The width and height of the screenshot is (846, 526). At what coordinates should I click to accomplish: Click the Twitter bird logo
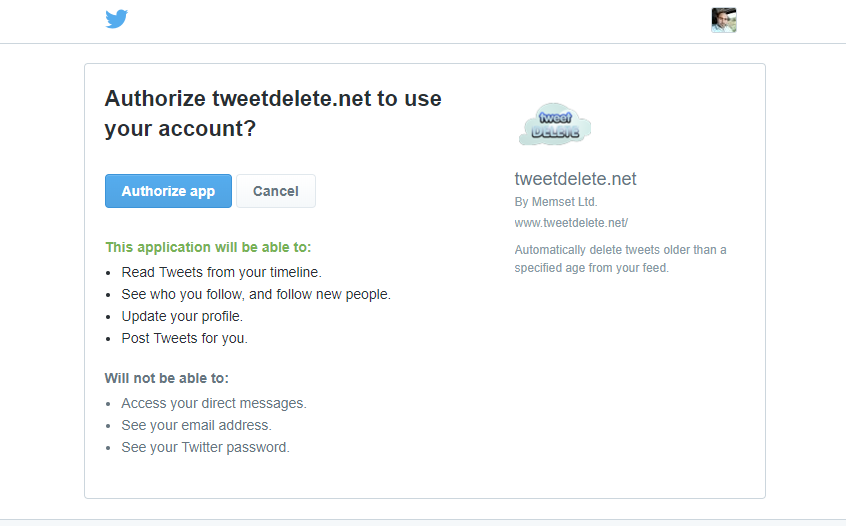tap(117, 19)
